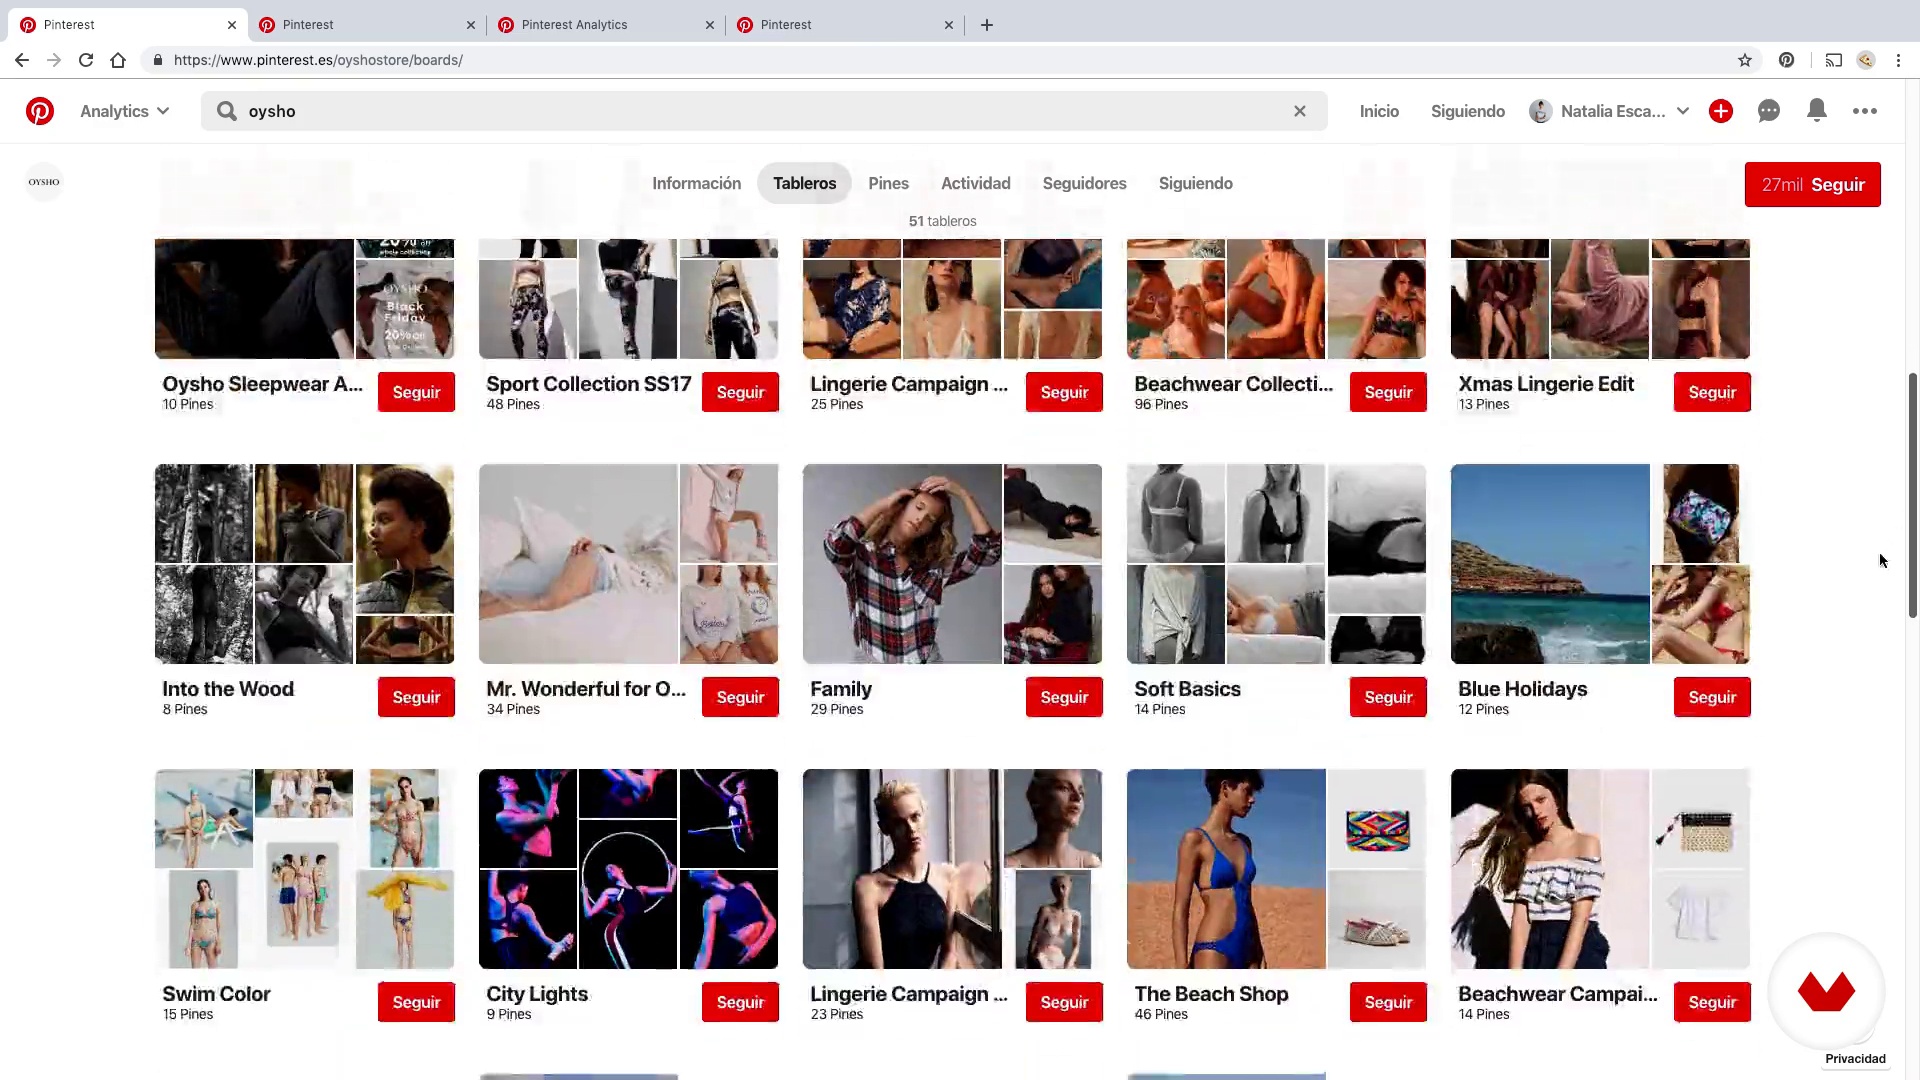Follow Oysho with the 27mil Seguir button

(1813, 185)
